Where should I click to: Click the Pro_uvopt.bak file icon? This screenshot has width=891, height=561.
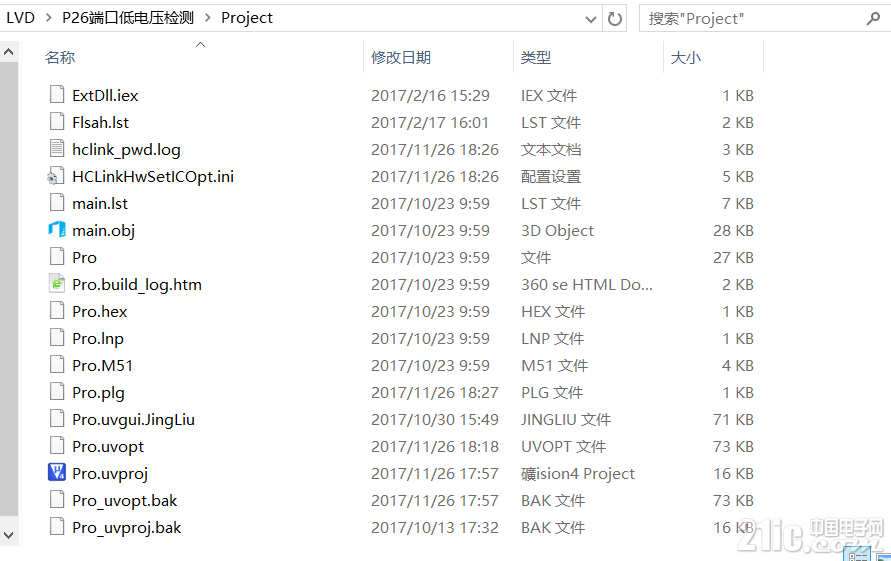coord(57,500)
